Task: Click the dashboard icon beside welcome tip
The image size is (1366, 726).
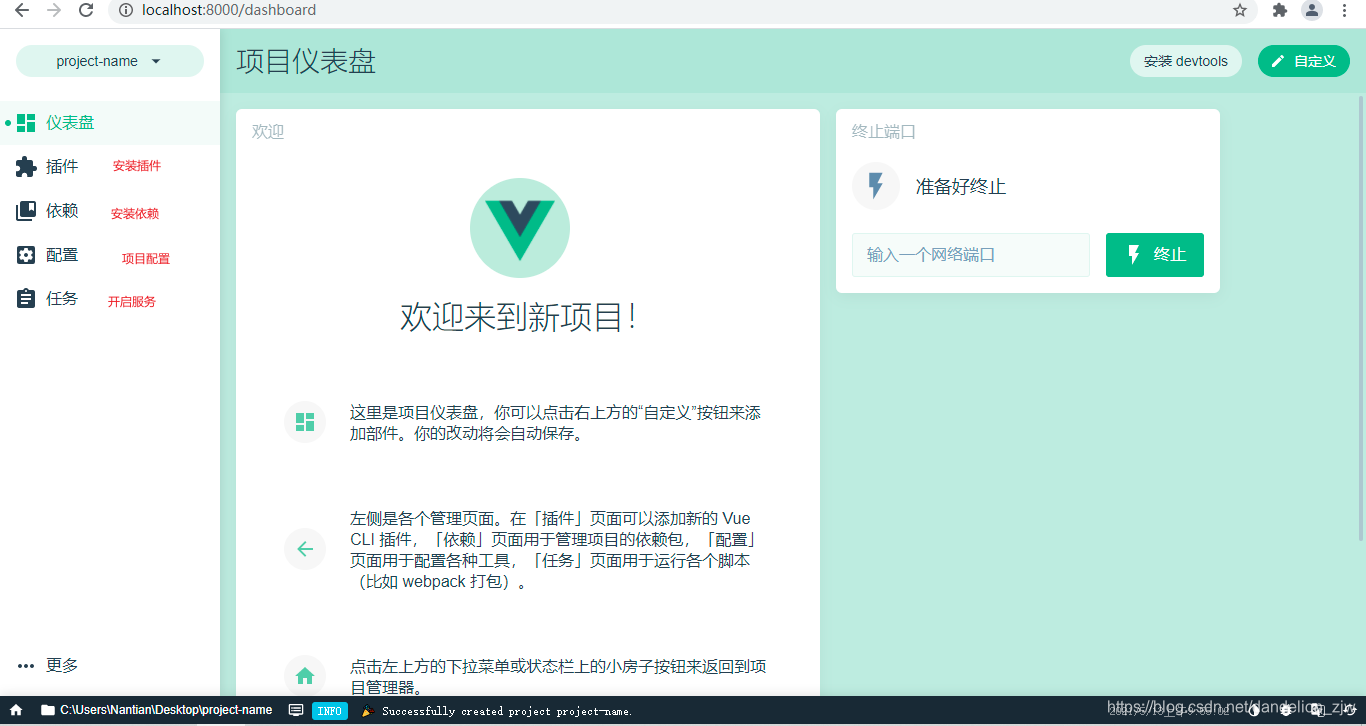Action: coord(305,422)
